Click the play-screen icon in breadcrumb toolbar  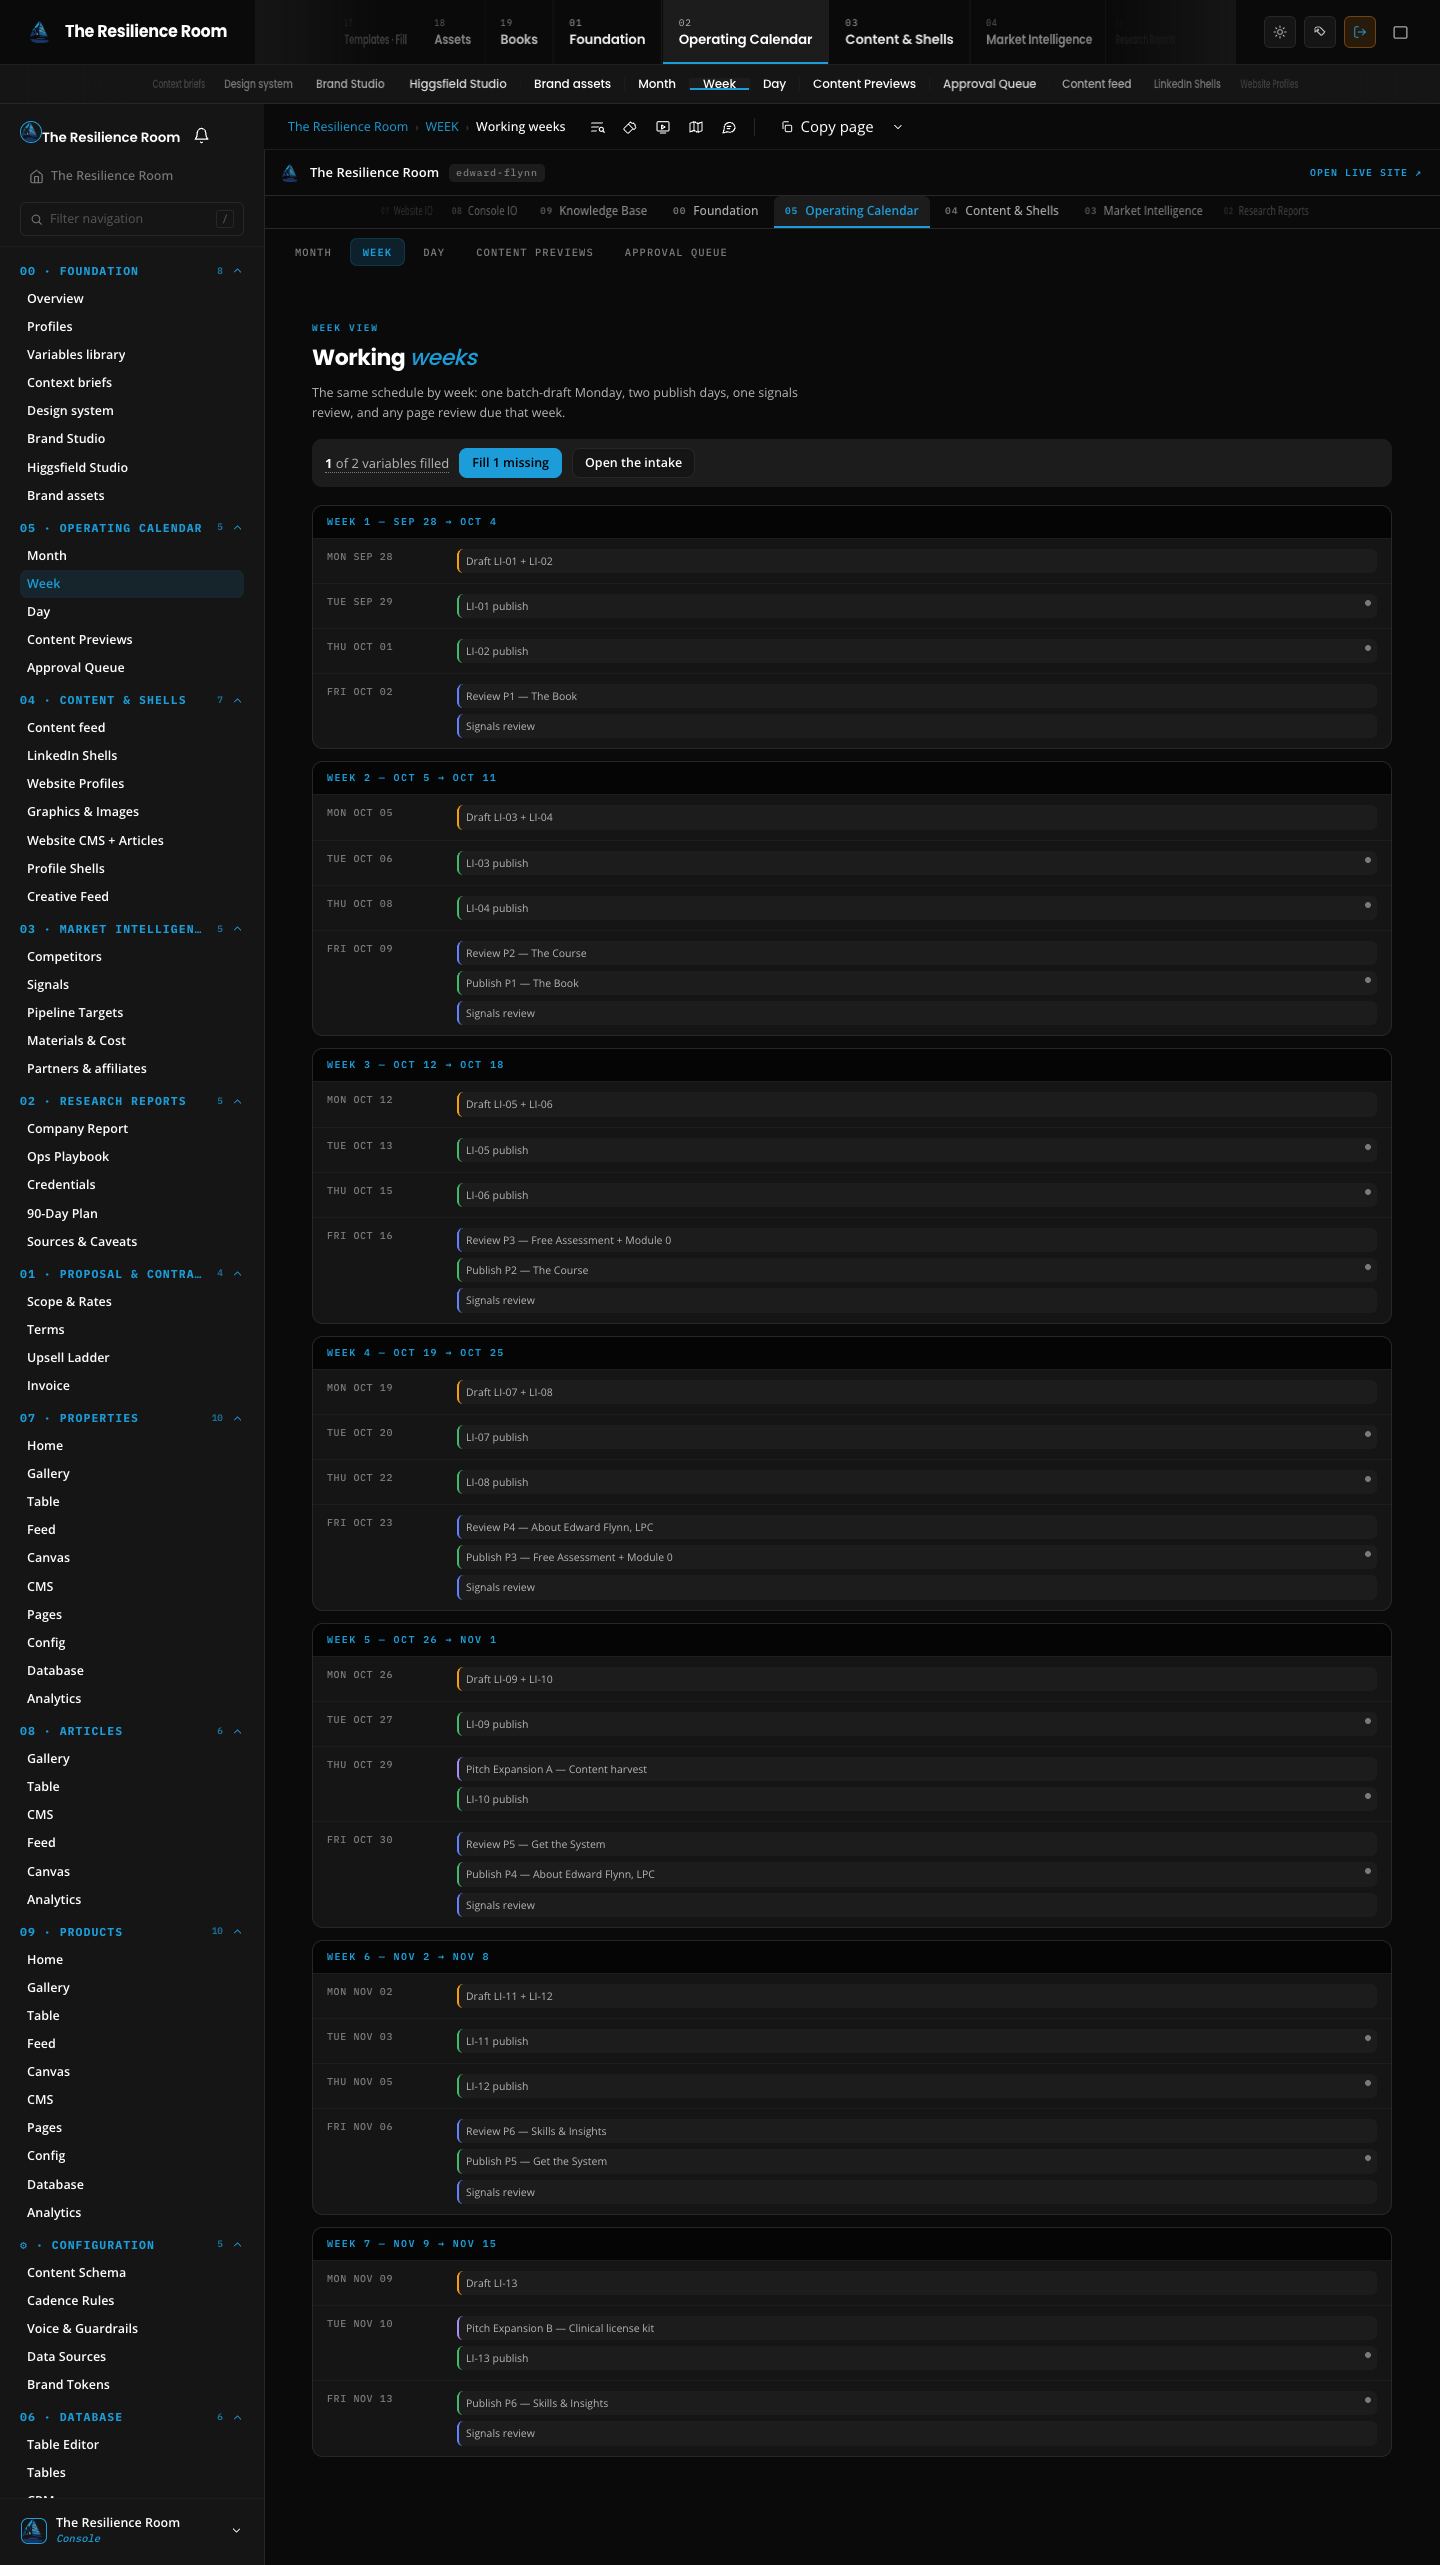click(x=663, y=127)
